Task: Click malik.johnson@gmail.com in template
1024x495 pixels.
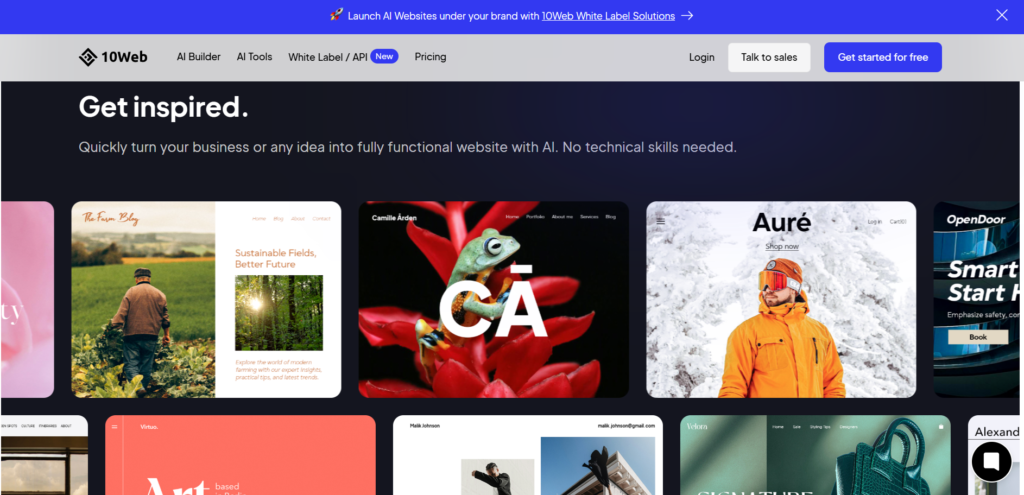Action: 626,426
